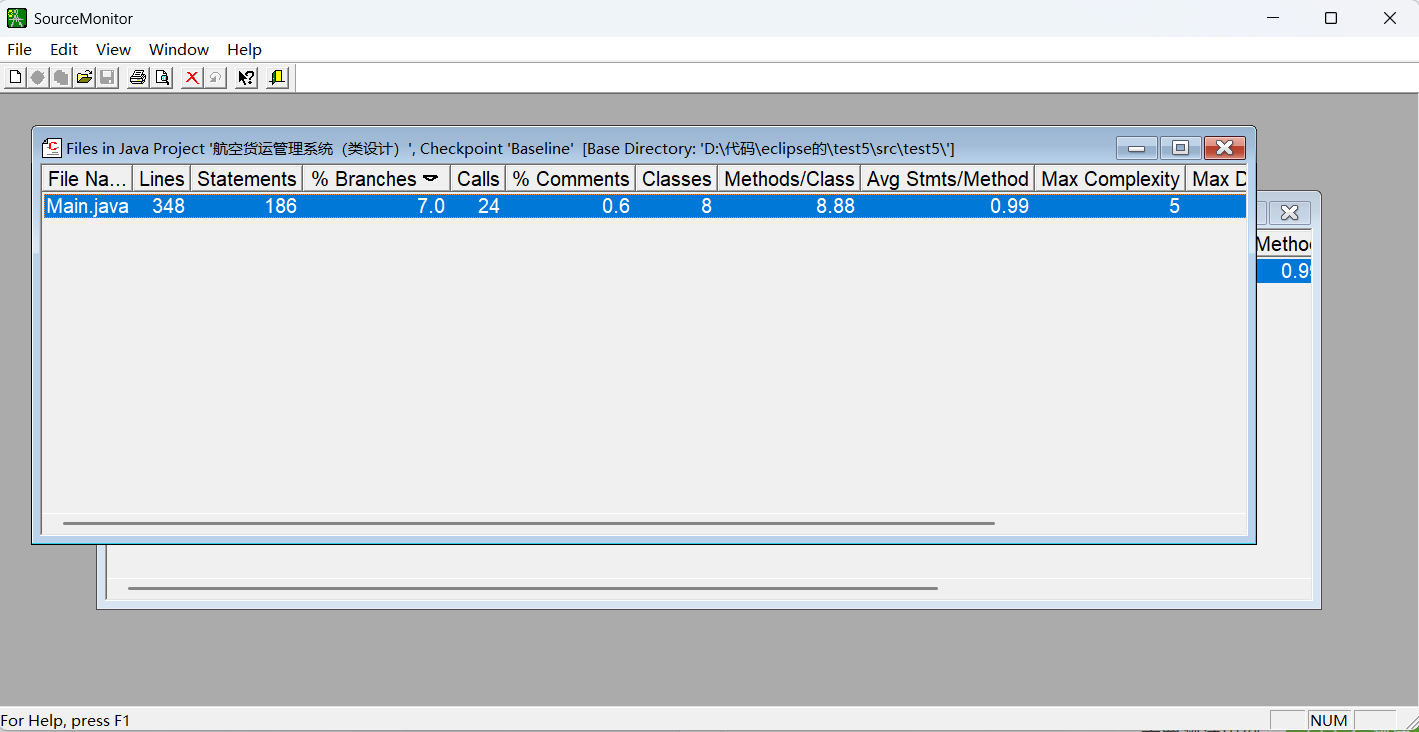This screenshot has width=1419, height=732.
Task: Create a new project with toolbar icon
Action: point(15,78)
